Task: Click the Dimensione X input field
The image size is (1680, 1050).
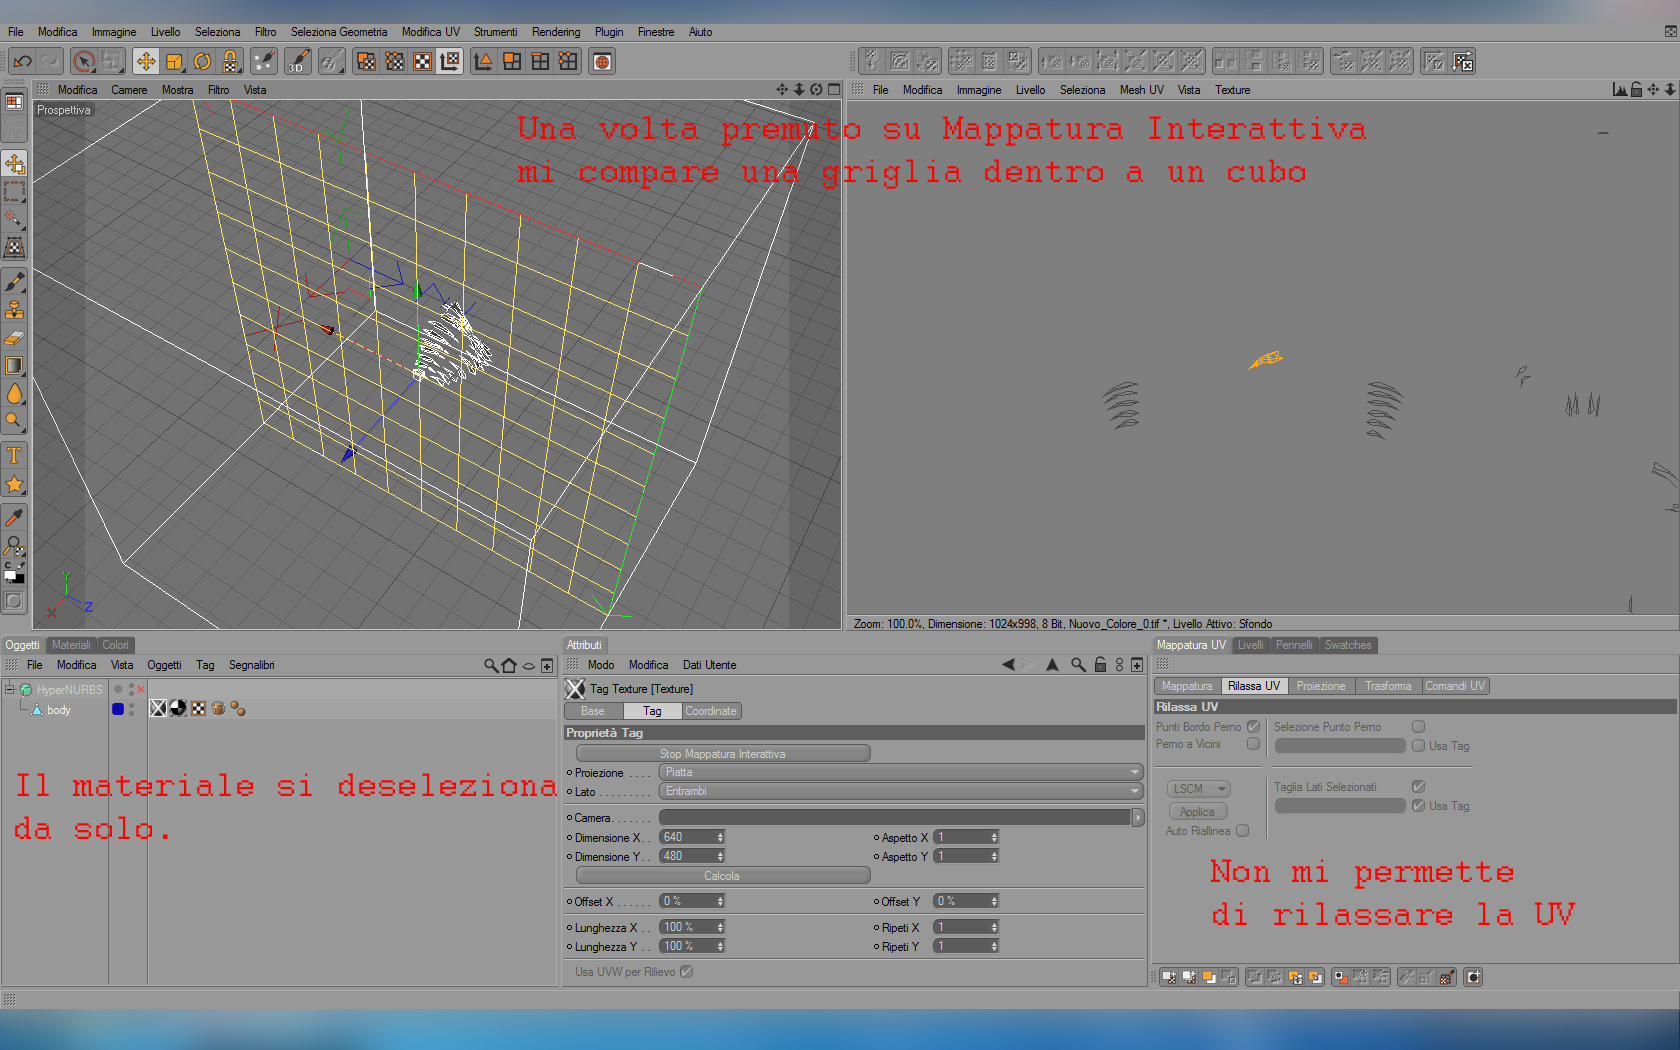Action: [x=691, y=838]
